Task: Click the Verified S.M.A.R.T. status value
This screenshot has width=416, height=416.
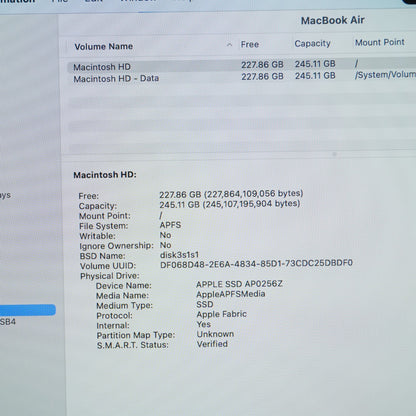Action: click(x=212, y=344)
